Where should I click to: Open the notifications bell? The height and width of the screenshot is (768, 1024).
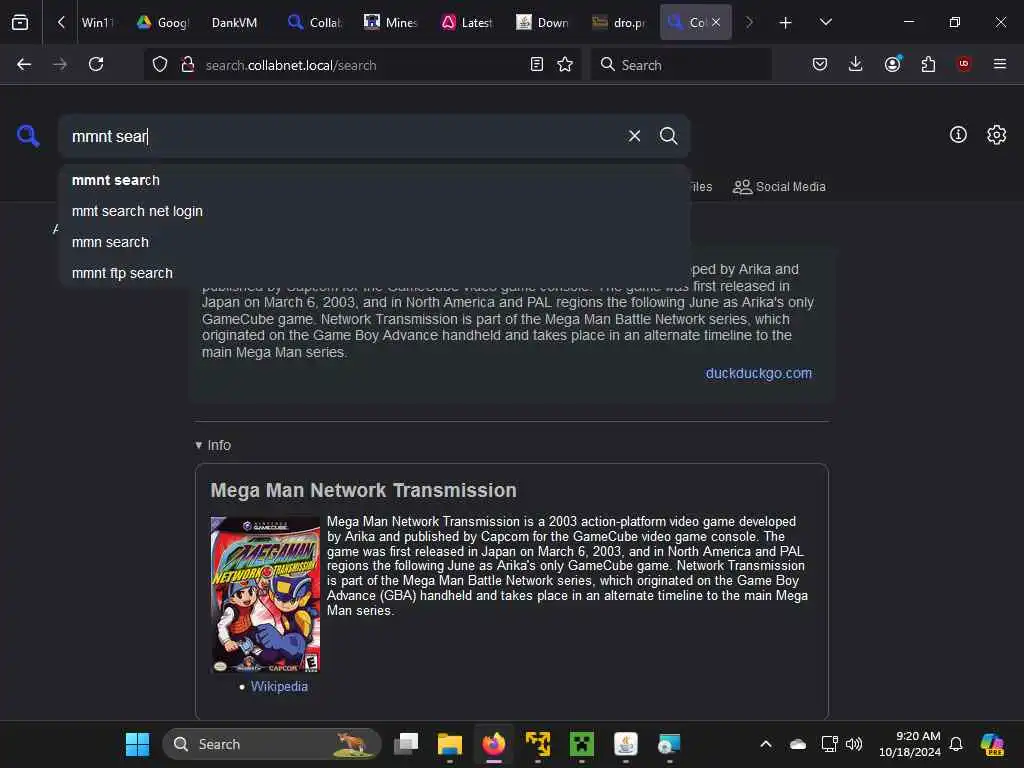[x=955, y=744]
